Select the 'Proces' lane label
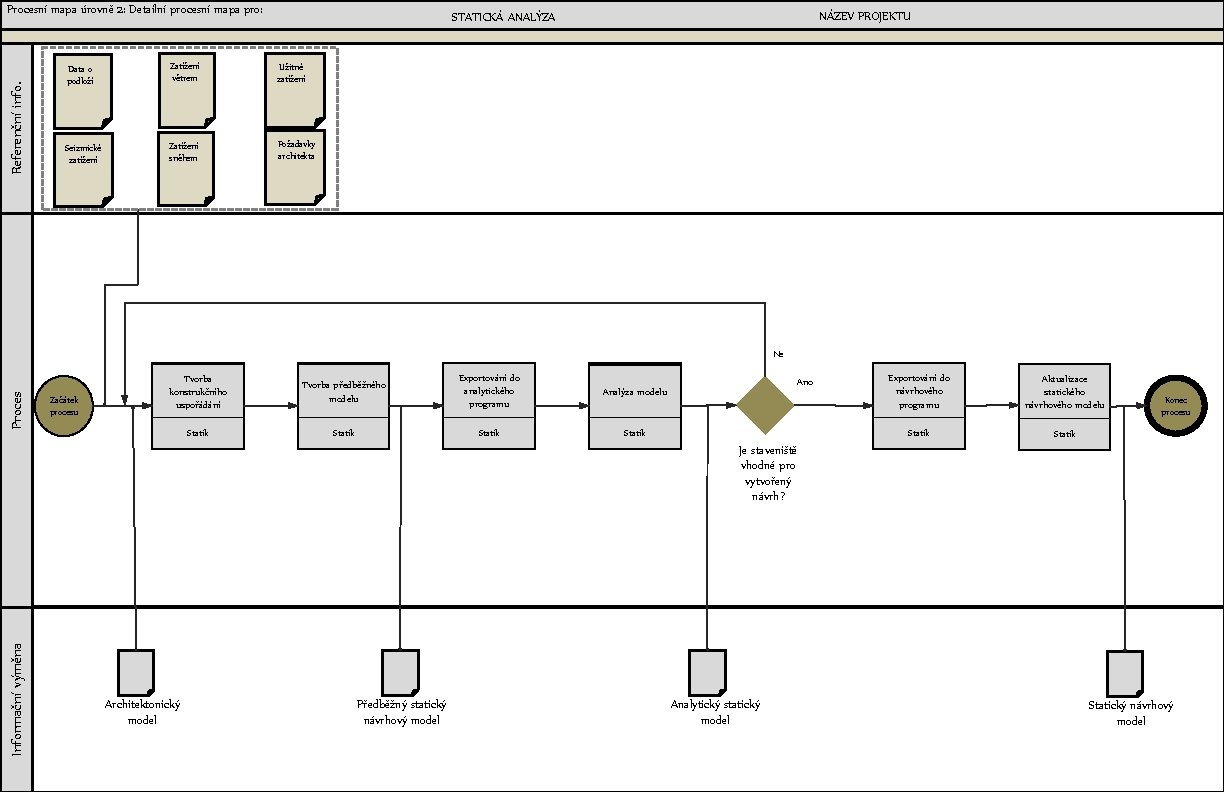This screenshot has height=792, width=1224. 16,410
